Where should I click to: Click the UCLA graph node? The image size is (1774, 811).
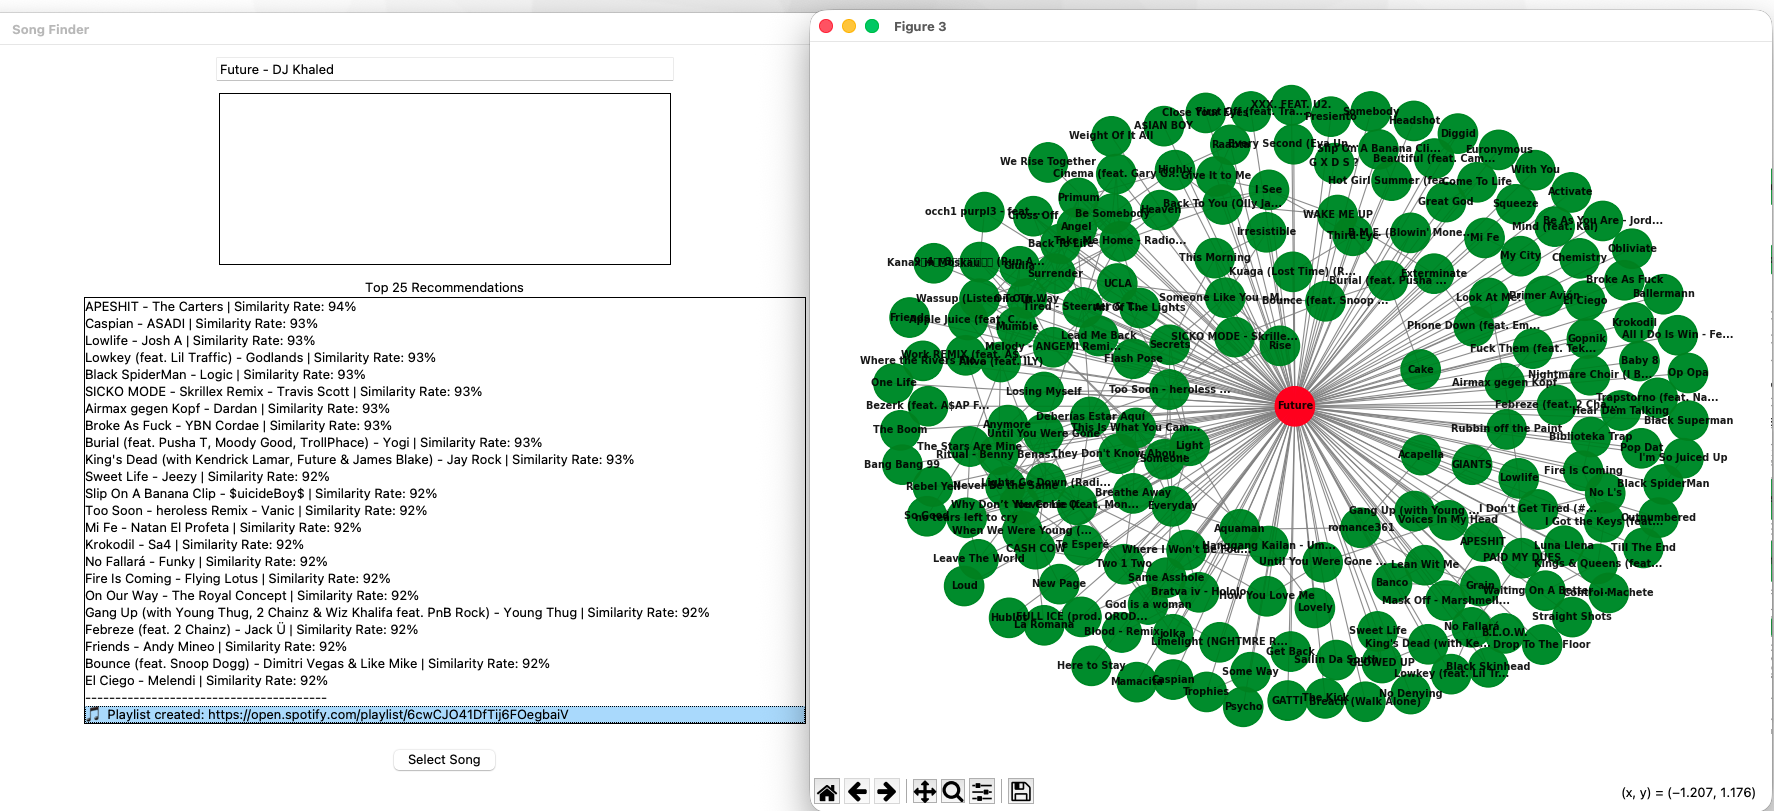pyautogui.click(x=1117, y=283)
